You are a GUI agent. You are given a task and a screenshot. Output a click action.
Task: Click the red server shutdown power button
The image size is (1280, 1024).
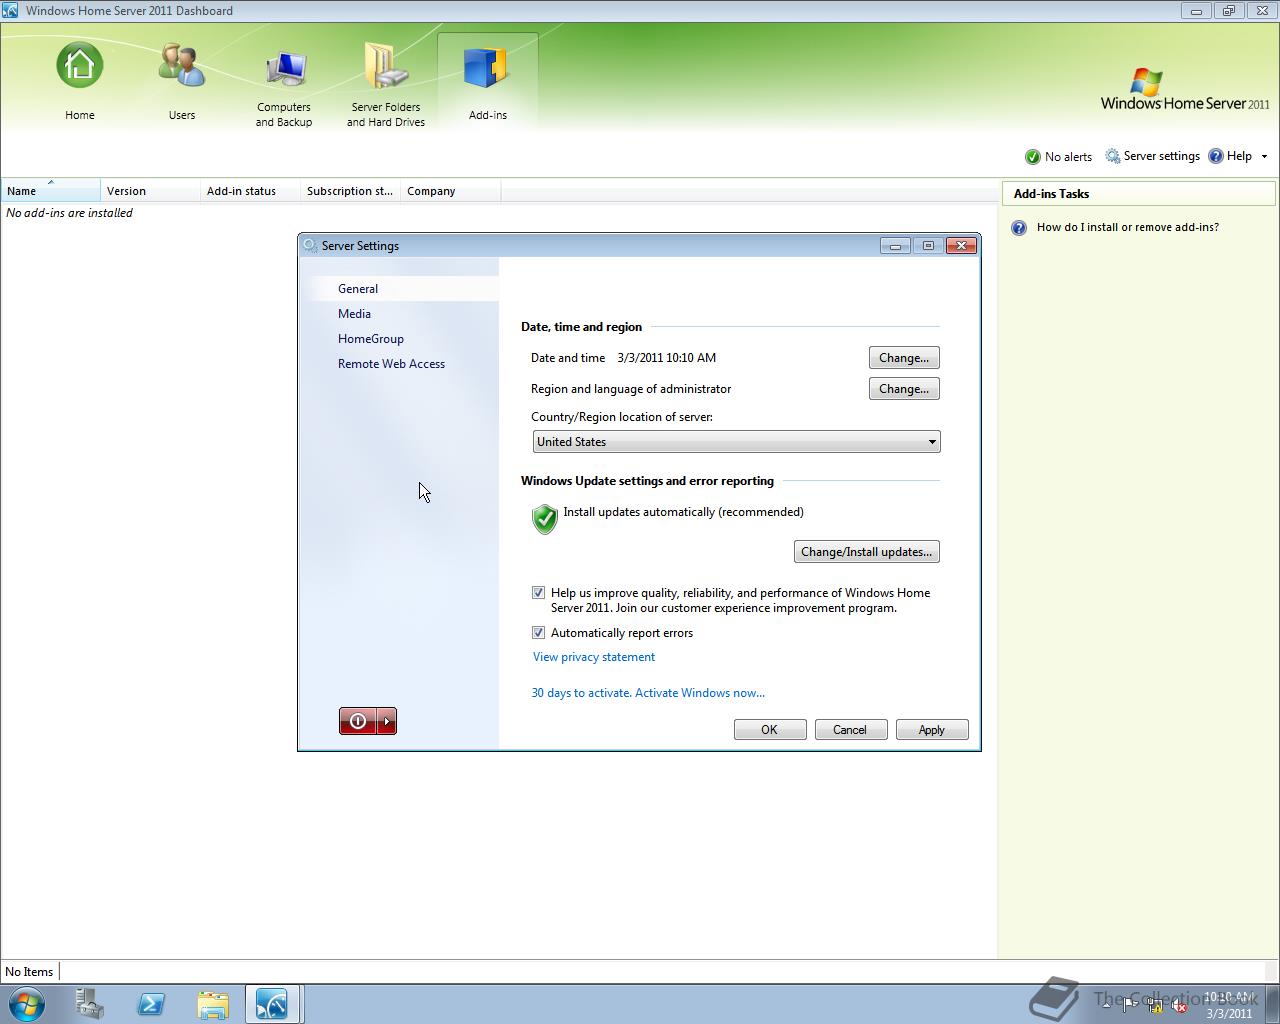pyautogui.click(x=358, y=721)
